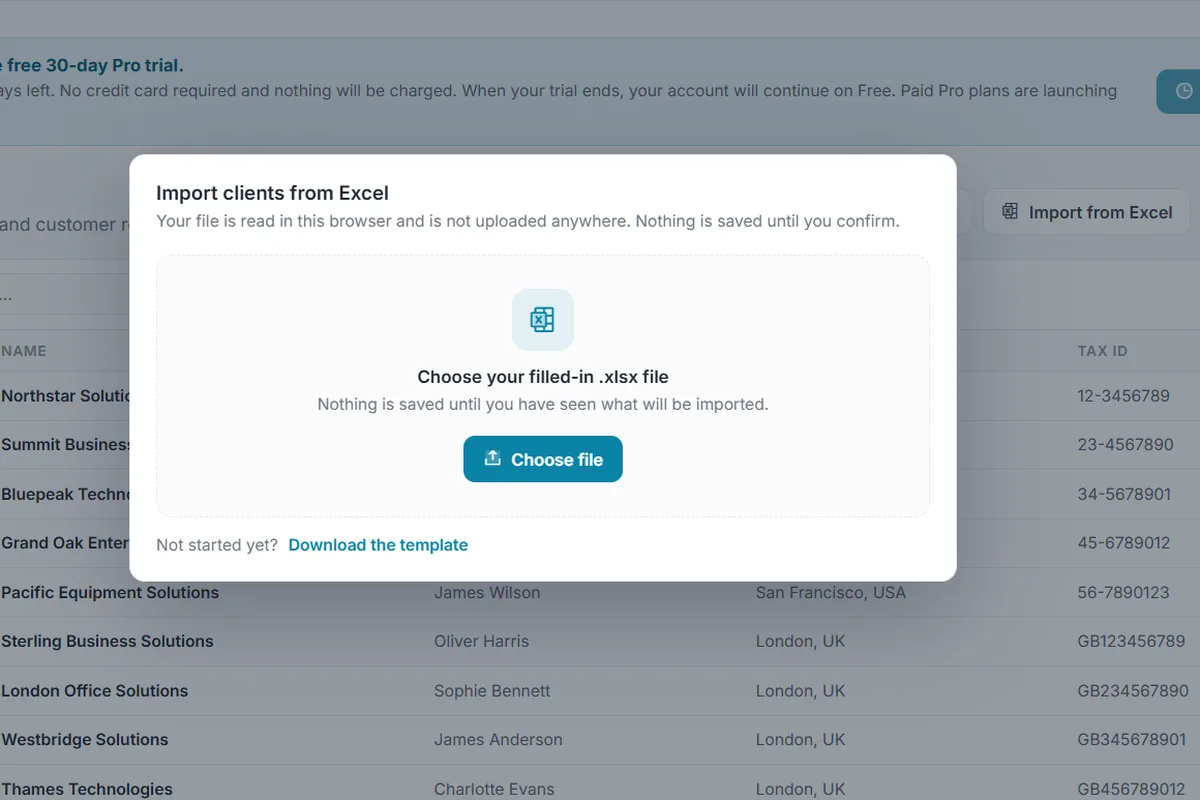Click London, UK in the Charlotte Evans row
Viewport: 1200px width, 800px height.
[801, 789]
